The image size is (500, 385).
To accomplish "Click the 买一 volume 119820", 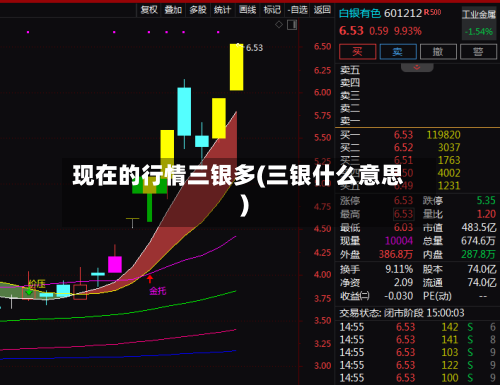I will (443, 135).
